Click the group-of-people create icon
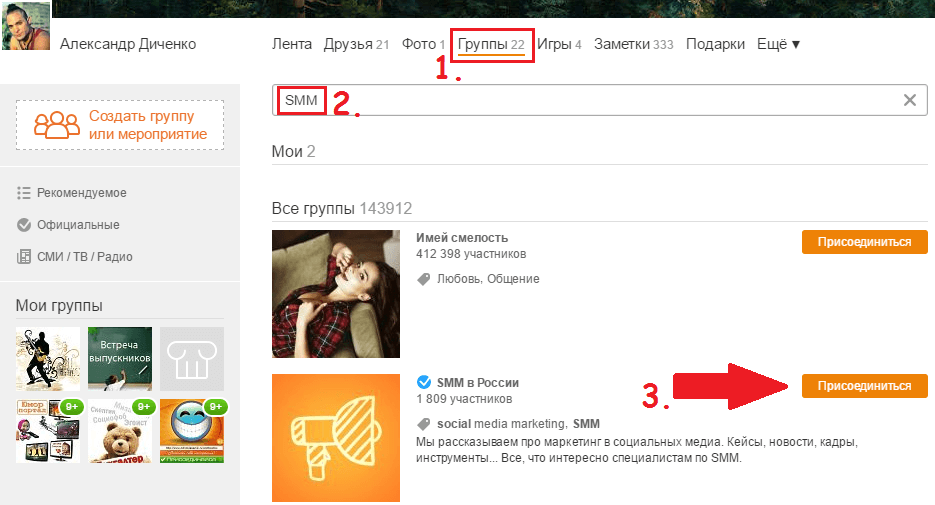The width and height of the screenshot is (935, 505). (x=57, y=125)
